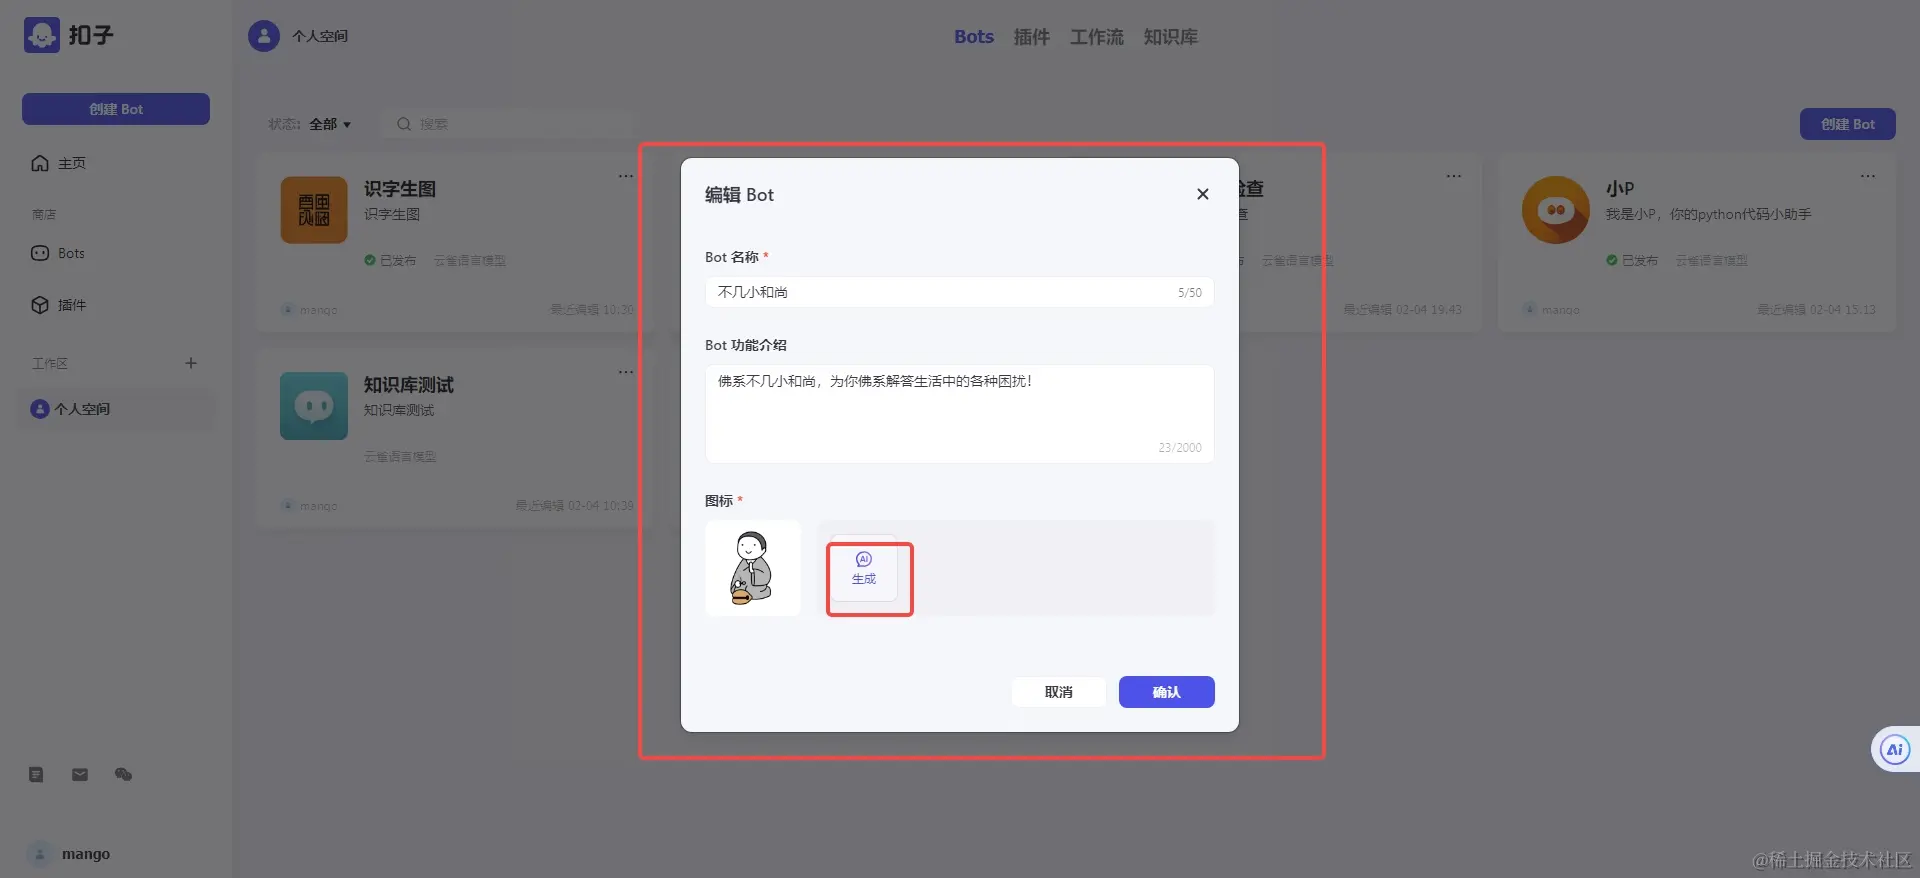Click the Bot description text area
Viewport: 1920px width, 878px height.
(x=959, y=413)
